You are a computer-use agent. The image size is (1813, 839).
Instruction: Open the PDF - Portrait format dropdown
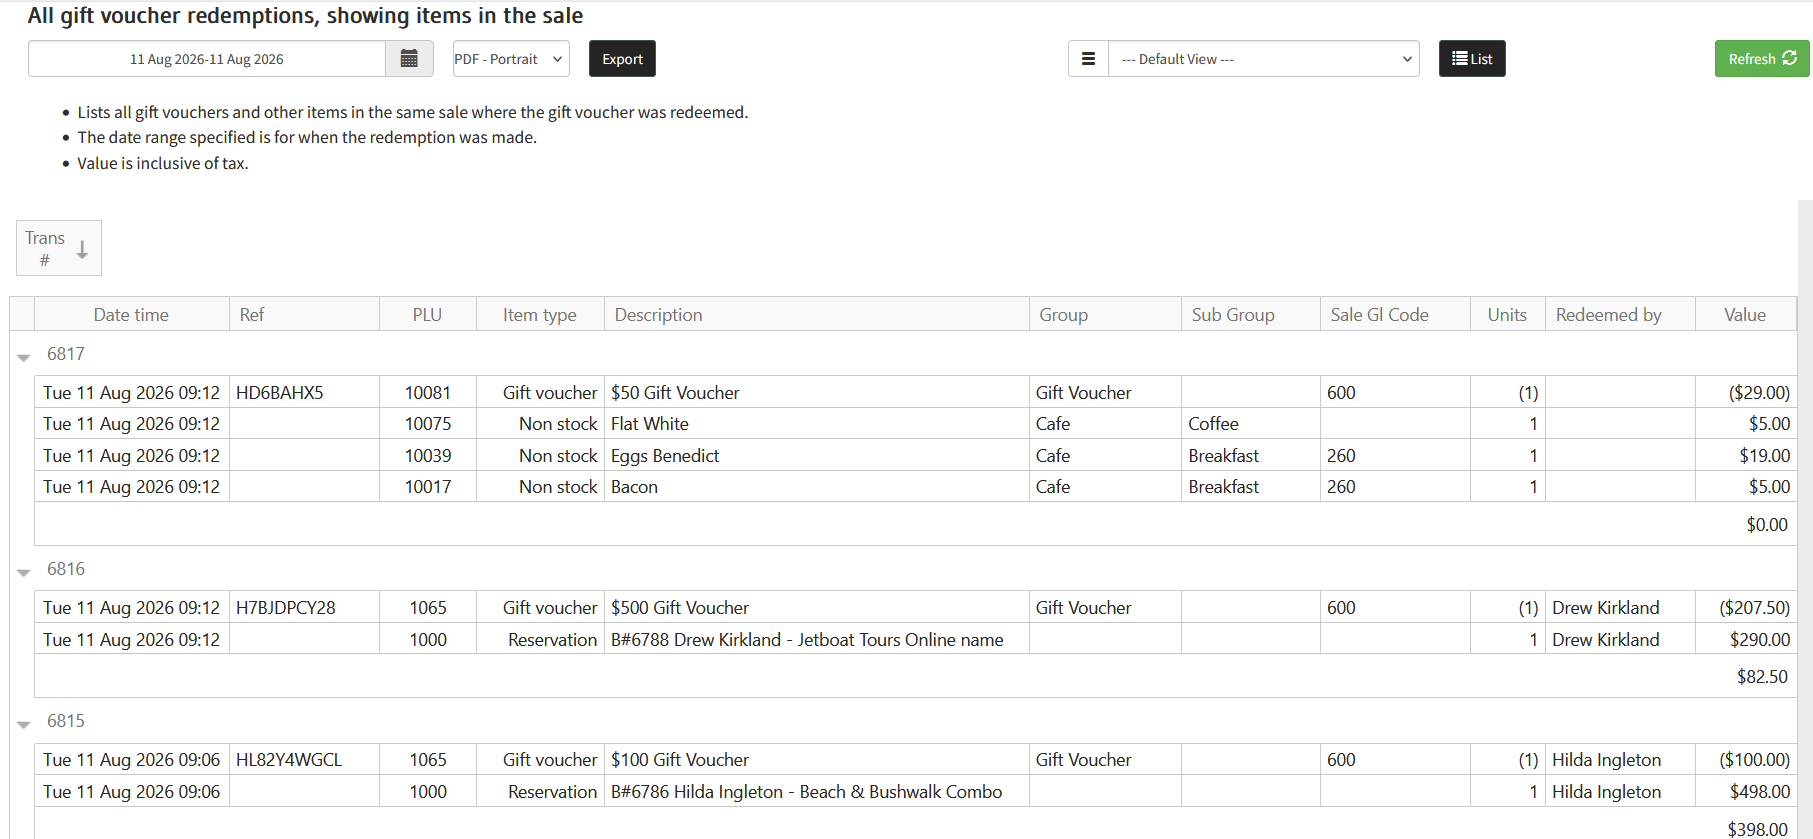(511, 59)
